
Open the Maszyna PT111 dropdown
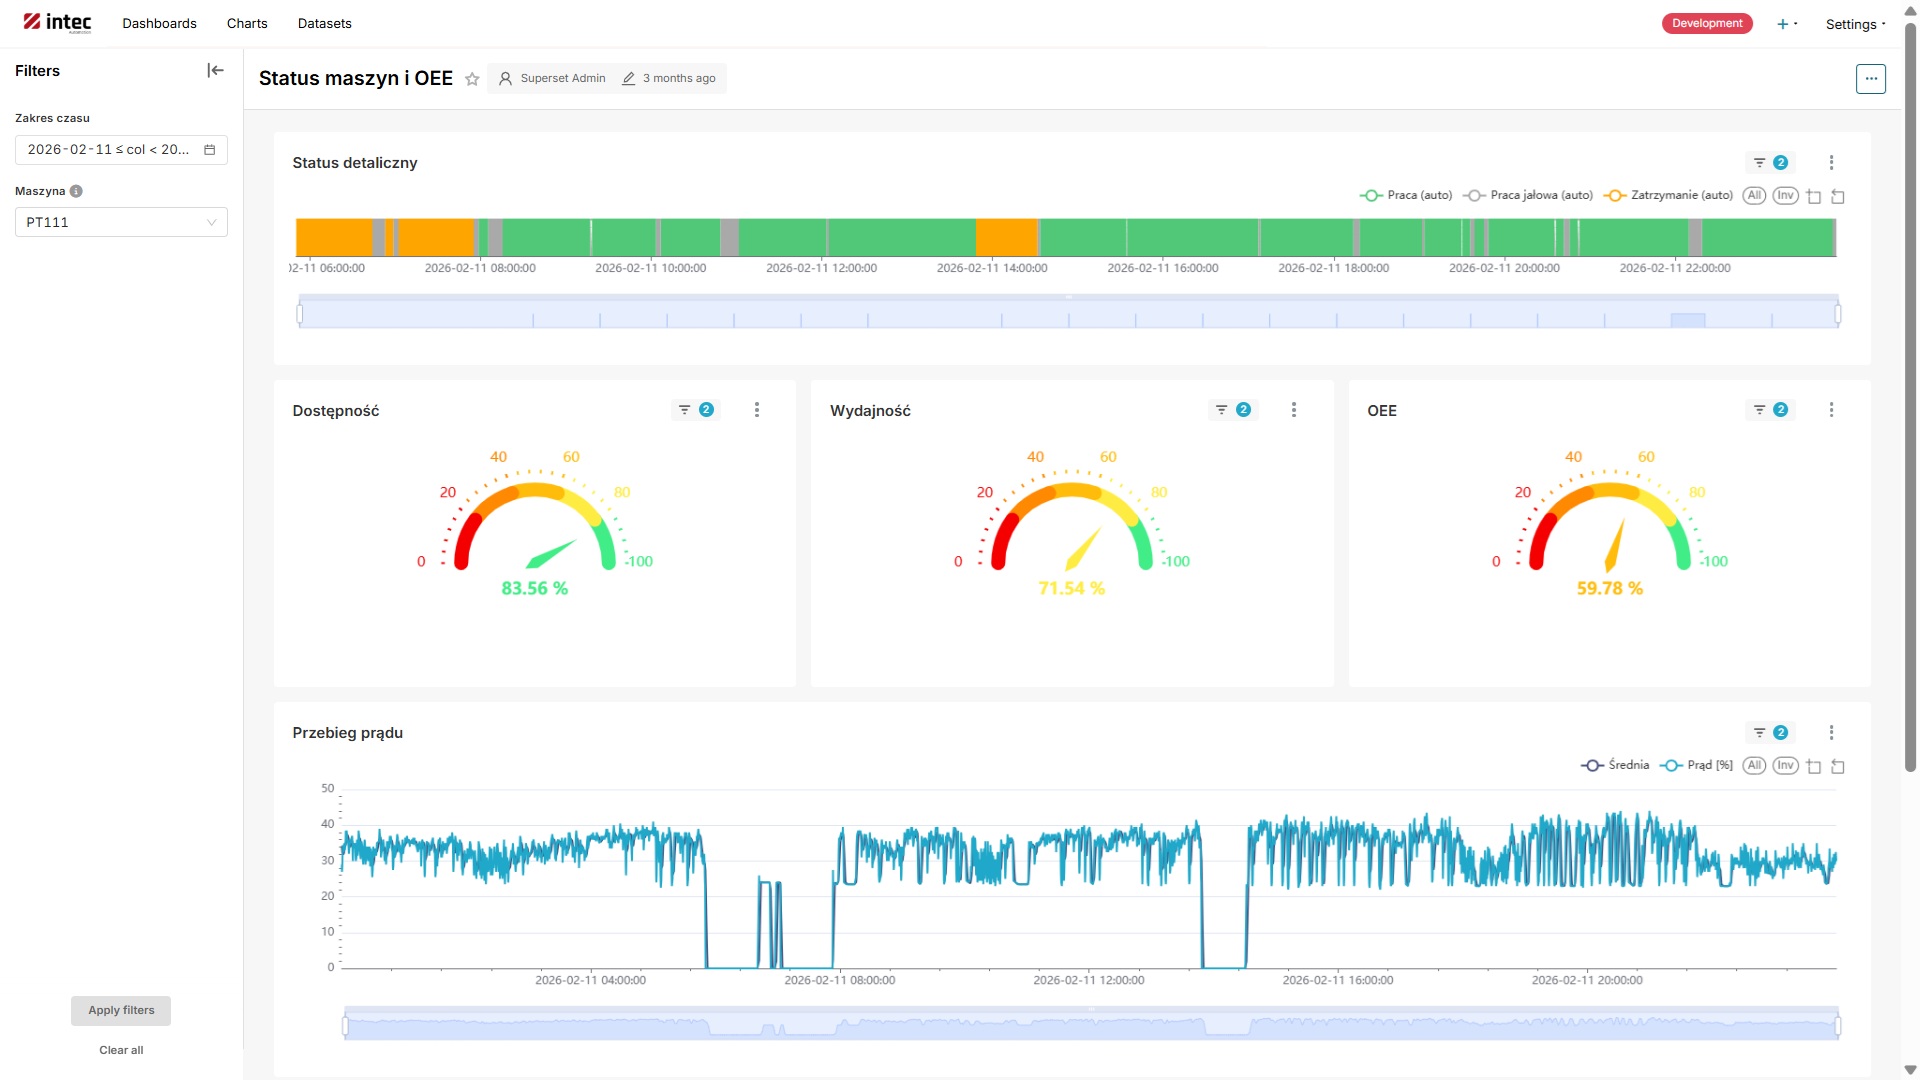[121, 222]
